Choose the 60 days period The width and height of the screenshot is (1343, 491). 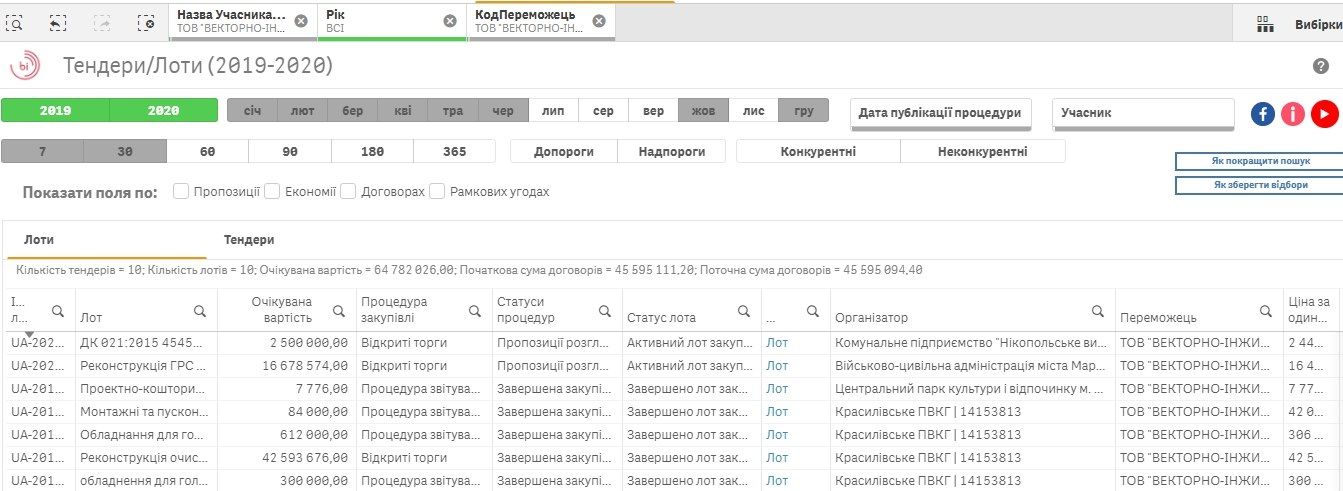[x=207, y=152]
